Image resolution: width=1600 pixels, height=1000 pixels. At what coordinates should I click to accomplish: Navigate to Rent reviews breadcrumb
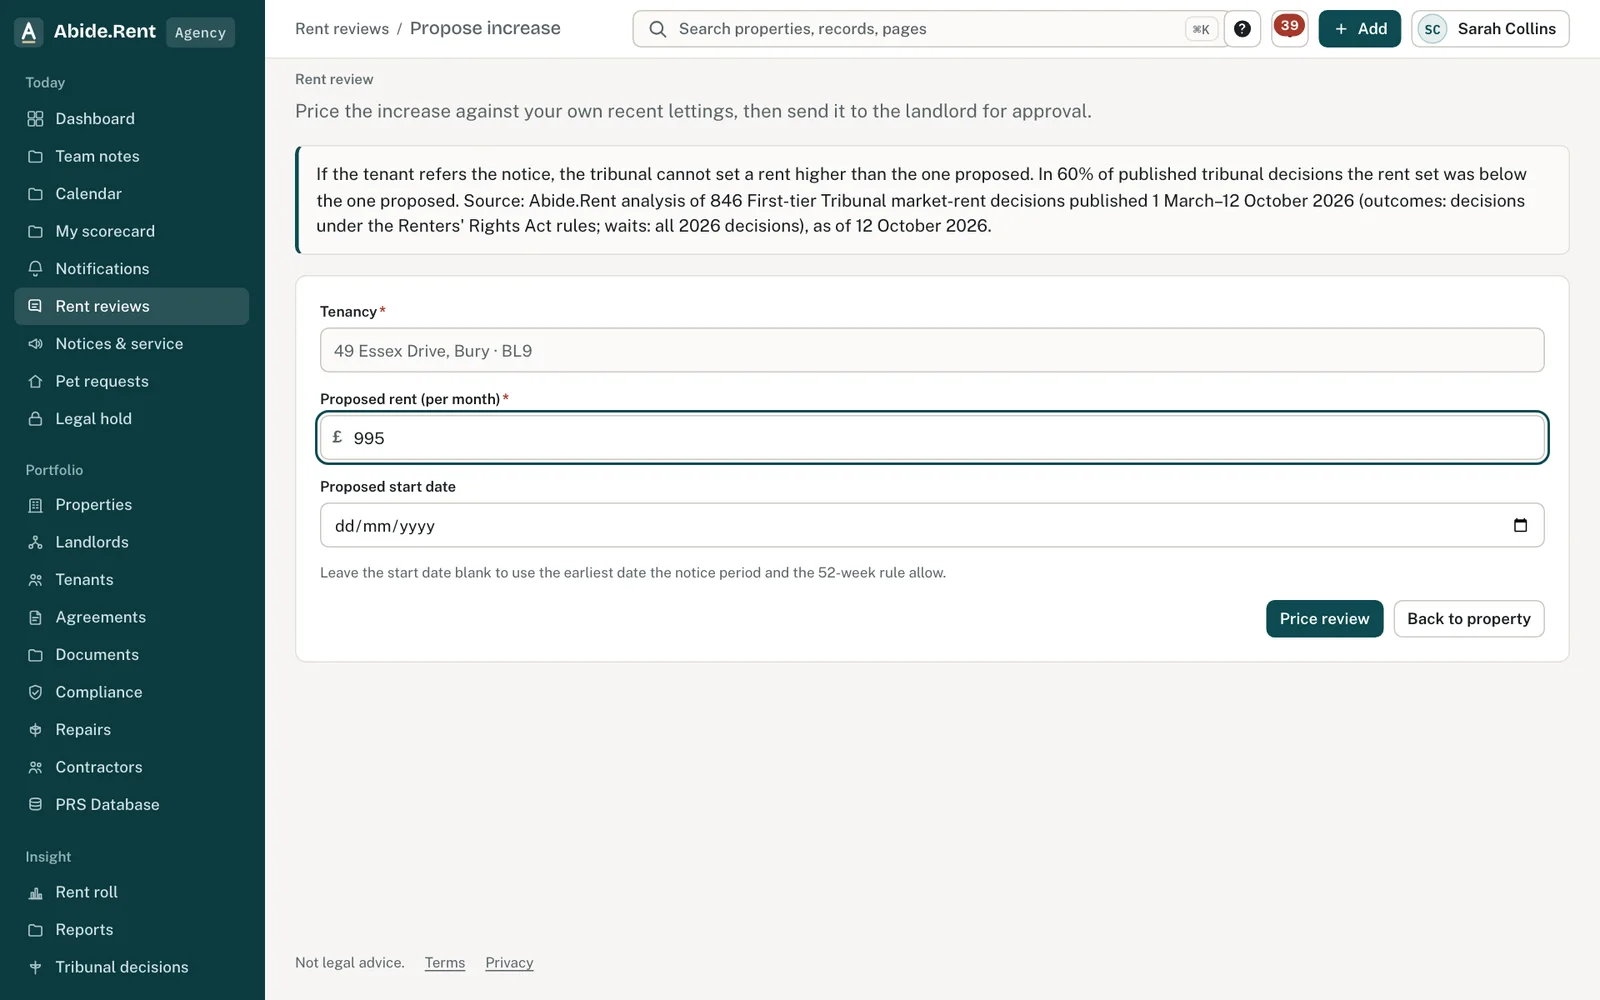342,29
